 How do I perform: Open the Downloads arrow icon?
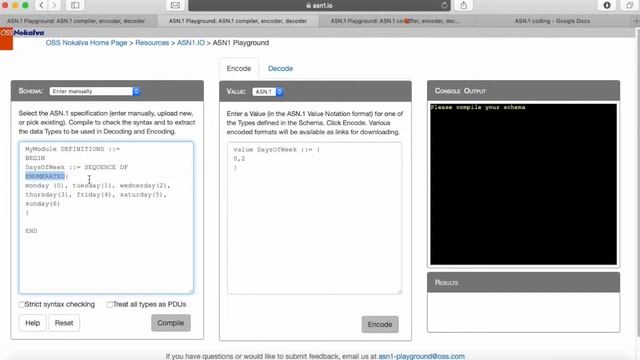[607, 5]
